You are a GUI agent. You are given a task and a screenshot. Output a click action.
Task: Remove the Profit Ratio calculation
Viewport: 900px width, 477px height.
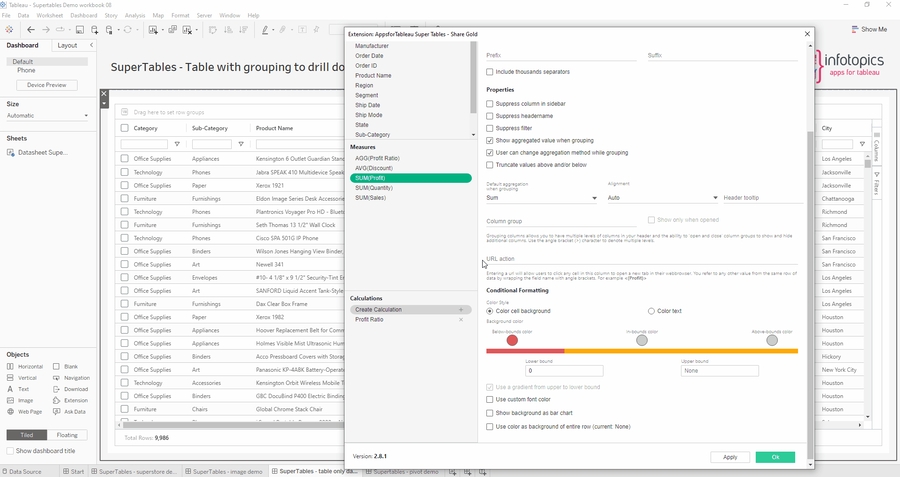tap(461, 319)
